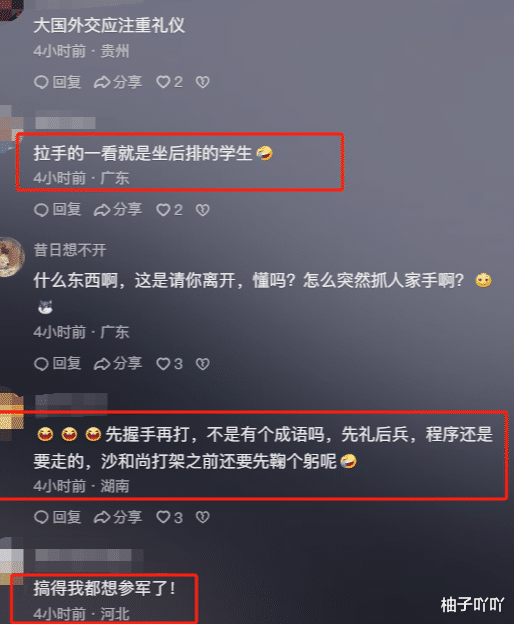Reply to the 大国外交应注重礼仪 comment
This screenshot has height=624, width=514.
58,82
